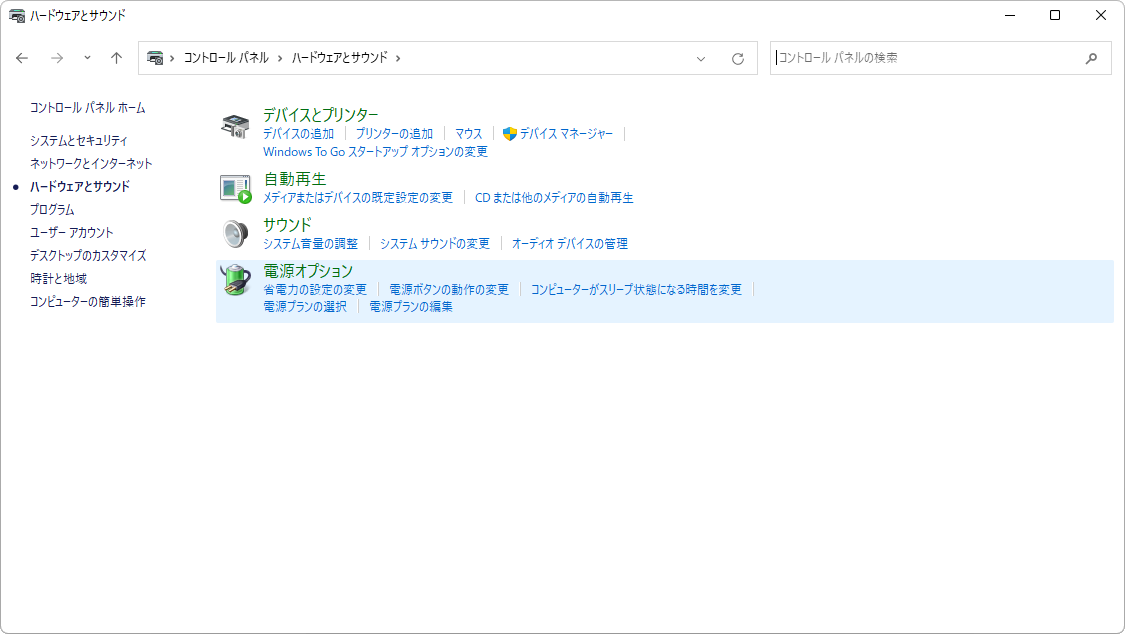Go back with the back arrow
This screenshot has width=1125, height=634.
click(x=22, y=58)
